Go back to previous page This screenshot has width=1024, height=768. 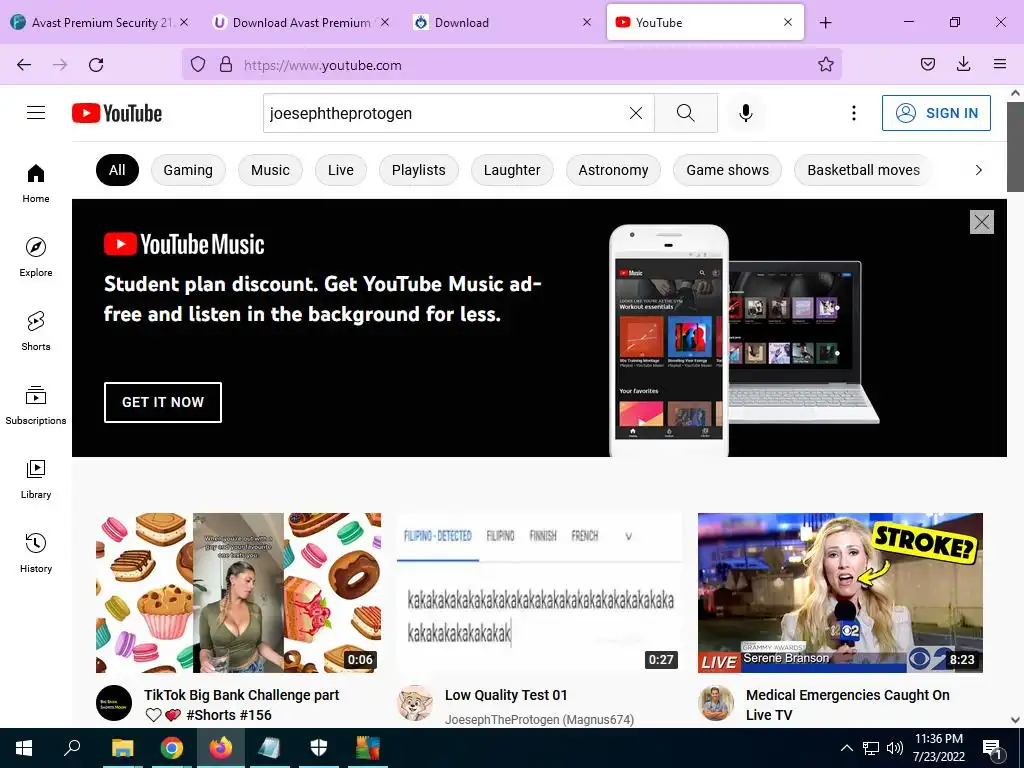(x=24, y=65)
